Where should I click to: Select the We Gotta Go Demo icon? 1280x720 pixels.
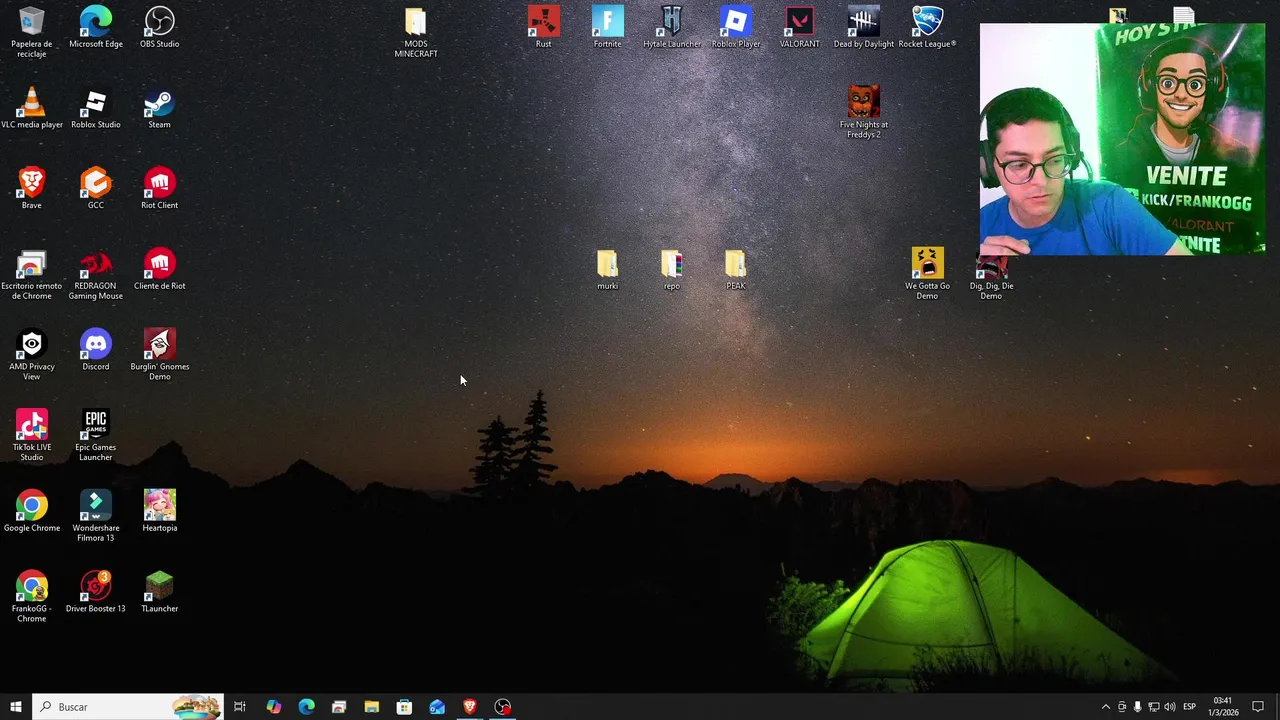(x=928, y=274)
